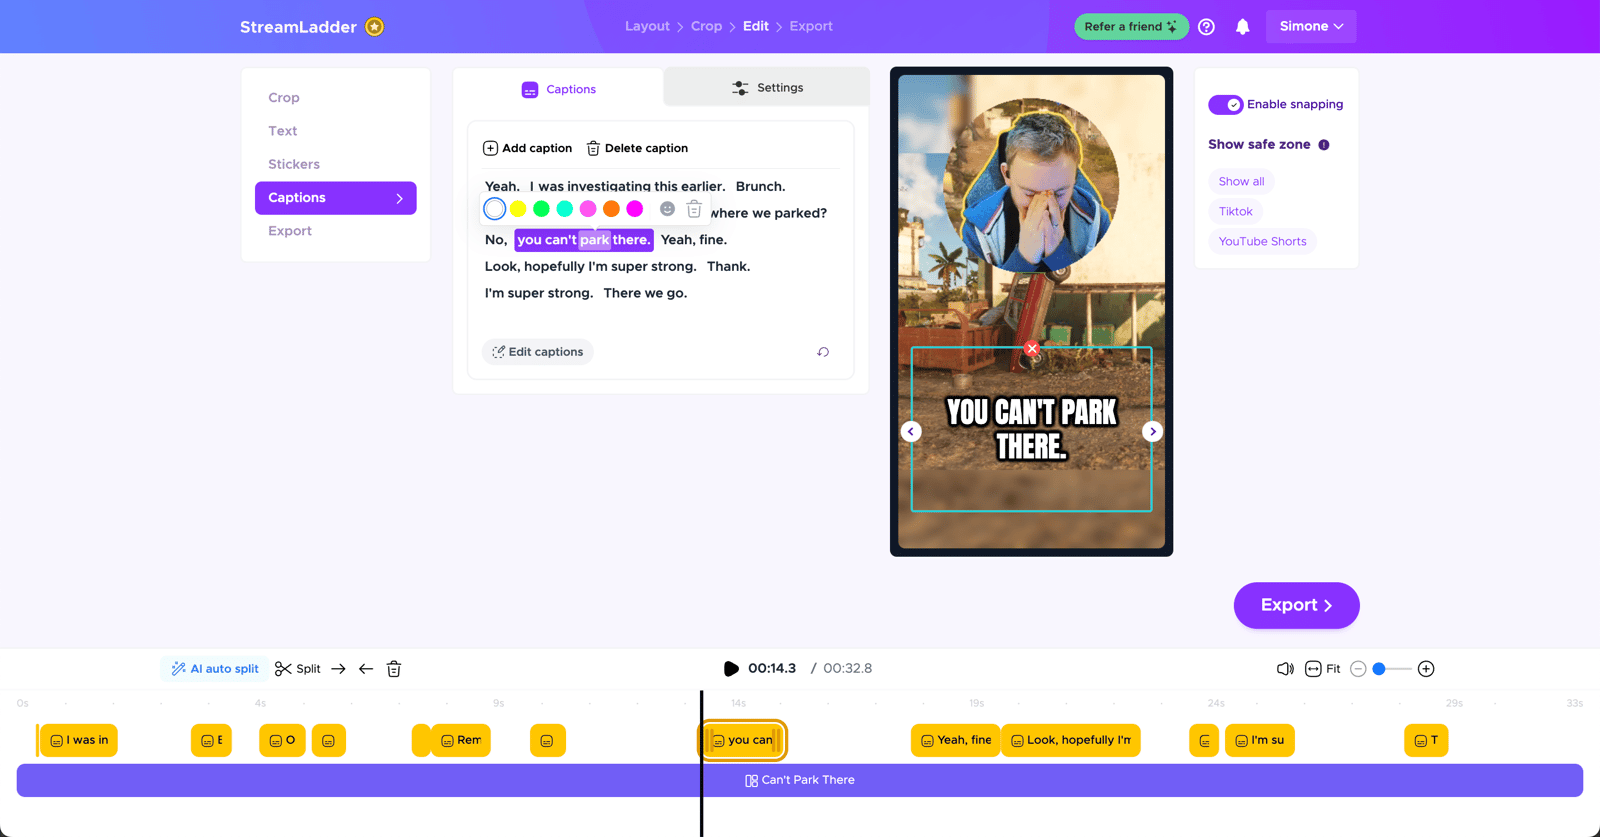Click the safe zone info icon
The height and width of the screenshot is (837, 1600).
(1324, 145)
